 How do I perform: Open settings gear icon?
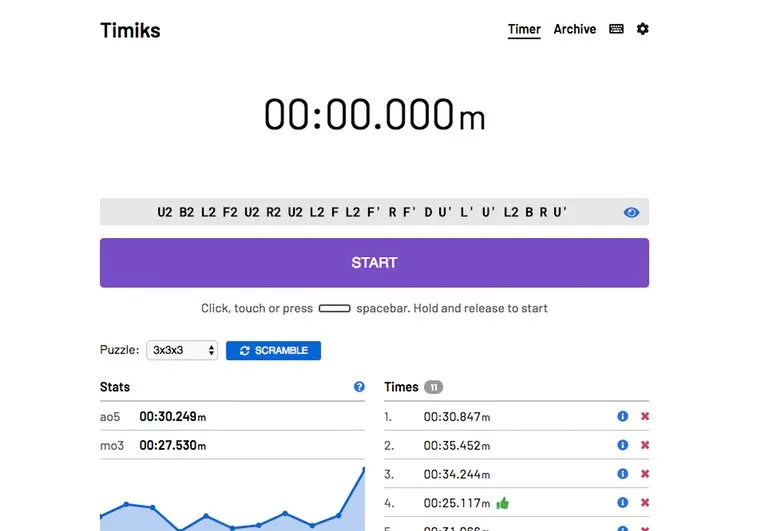[643, 29]
